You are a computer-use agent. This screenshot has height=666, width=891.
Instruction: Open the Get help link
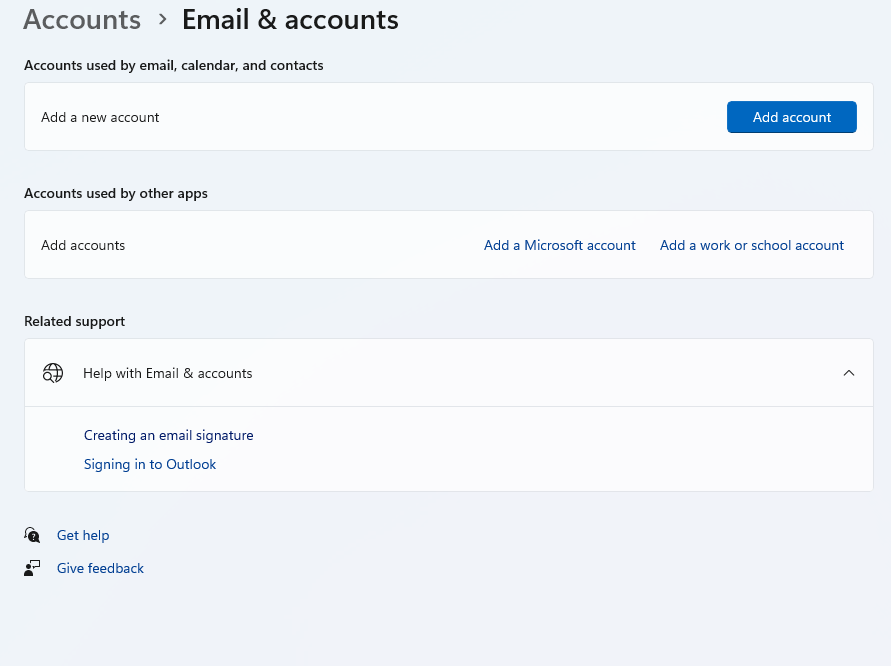click(83, 535)
